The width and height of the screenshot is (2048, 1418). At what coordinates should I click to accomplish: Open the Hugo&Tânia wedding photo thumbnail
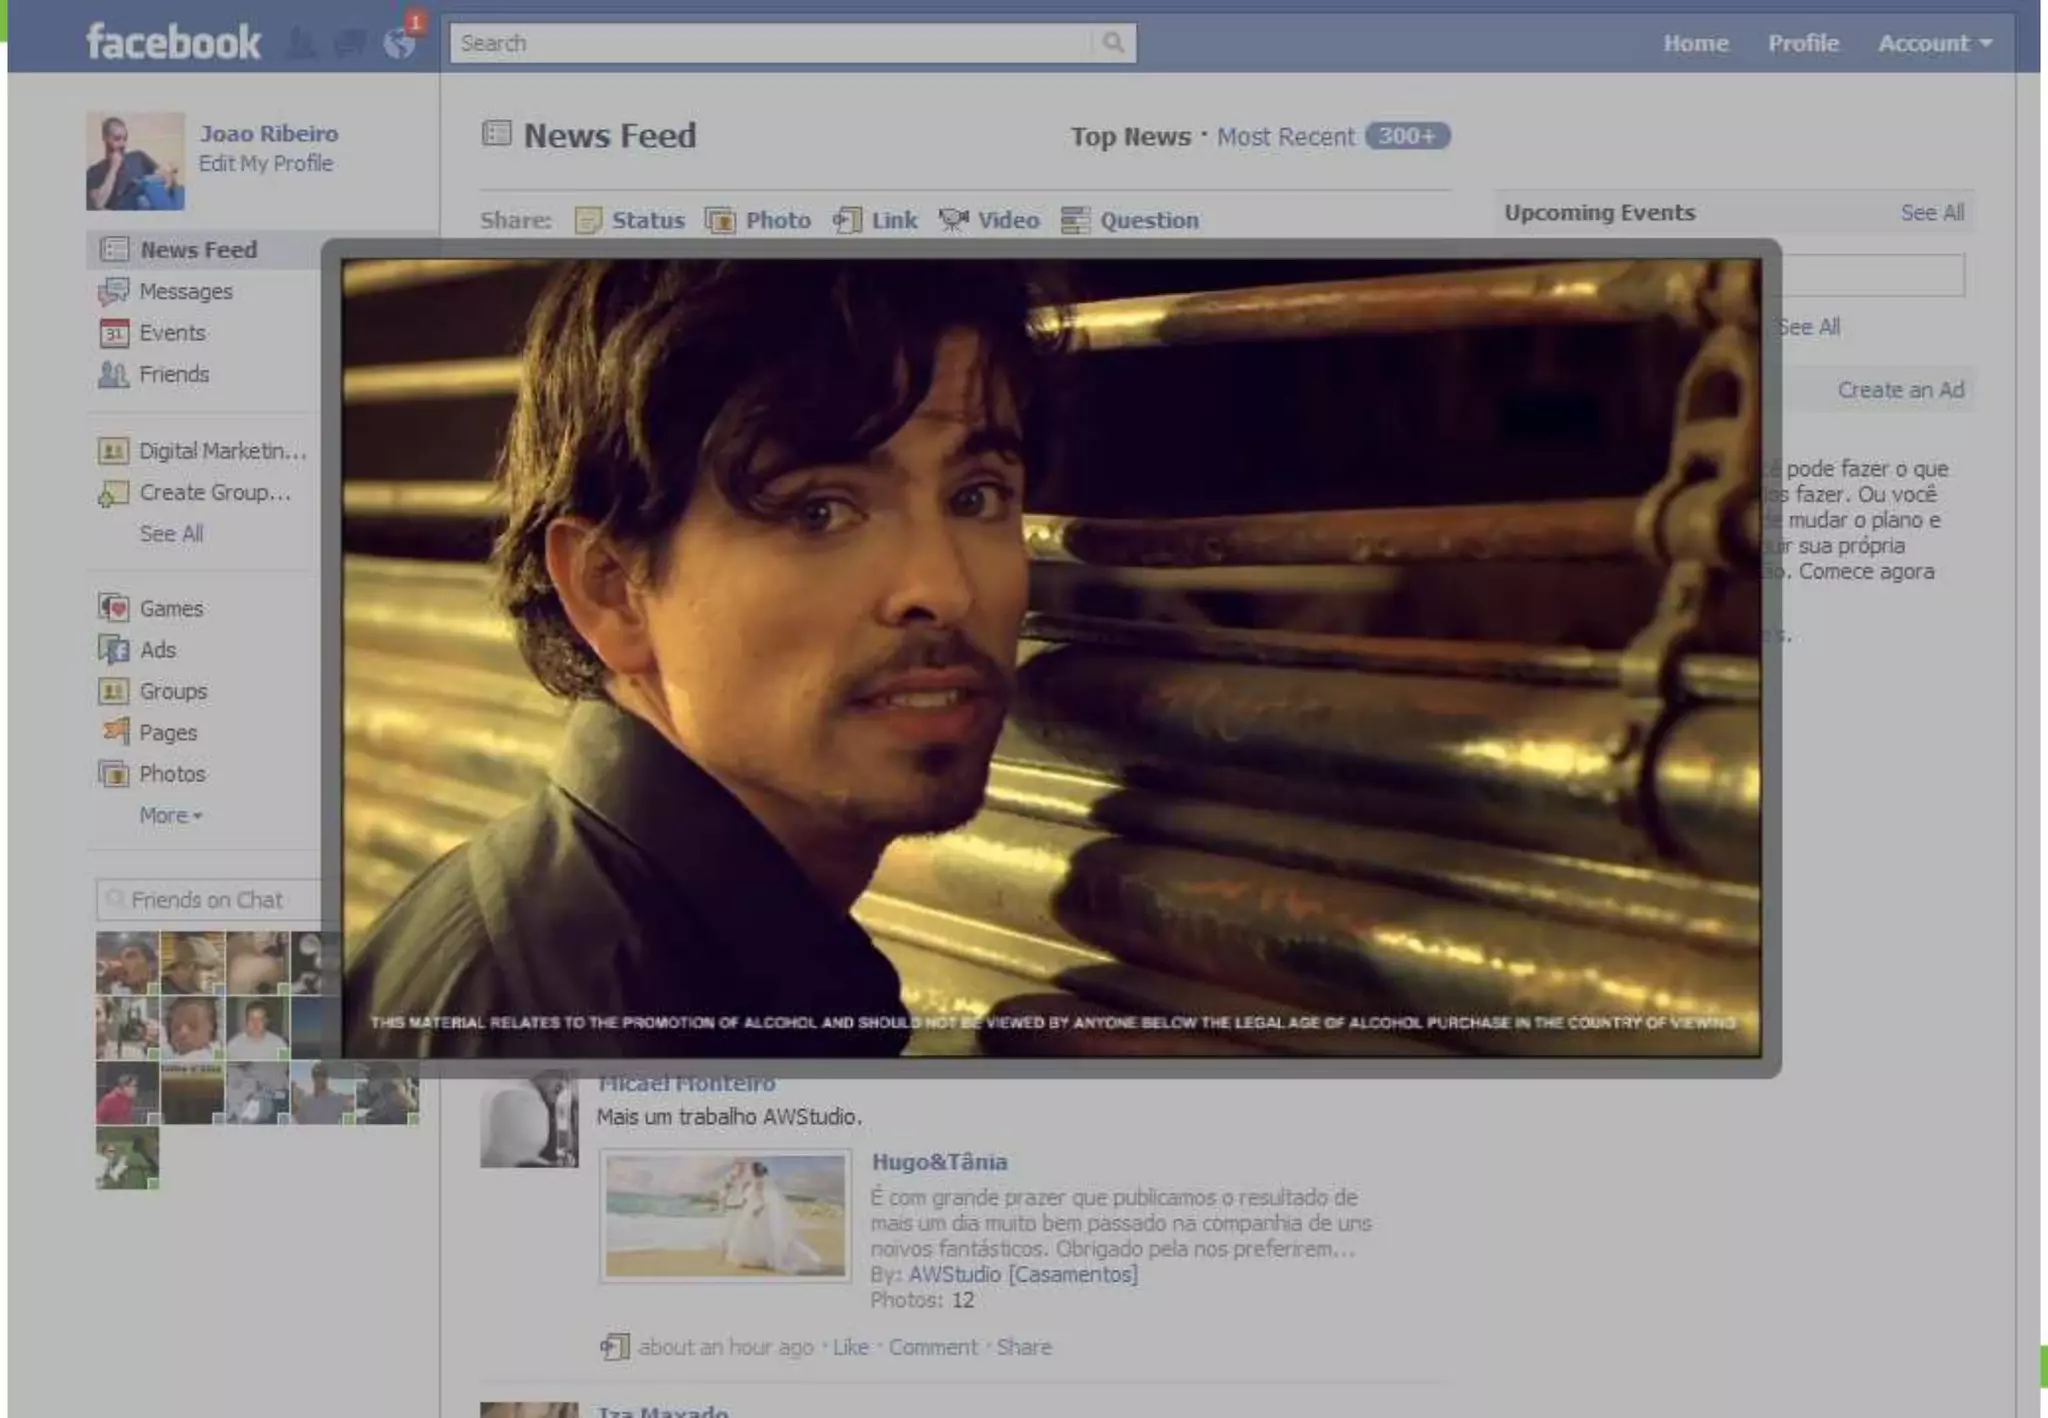coord(725,1215)
